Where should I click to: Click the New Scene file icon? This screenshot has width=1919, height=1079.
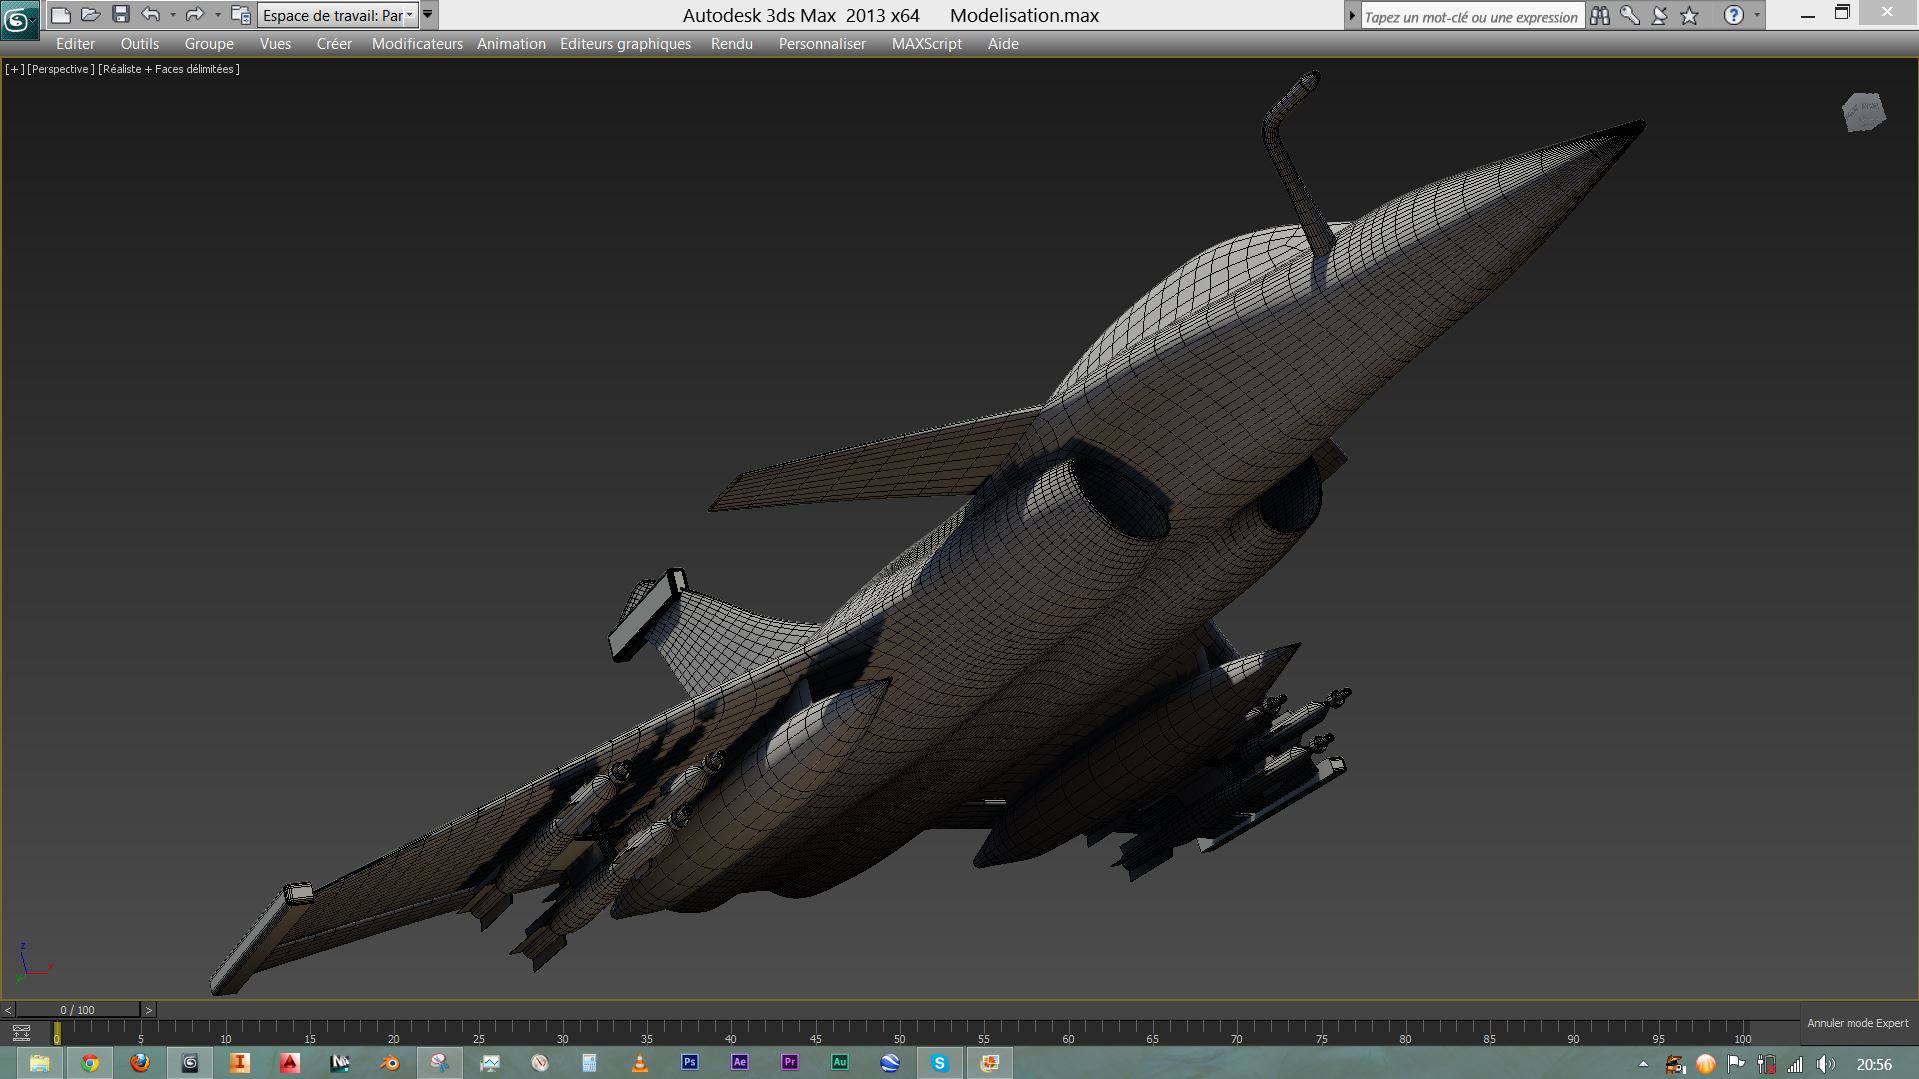click(61, 15)
